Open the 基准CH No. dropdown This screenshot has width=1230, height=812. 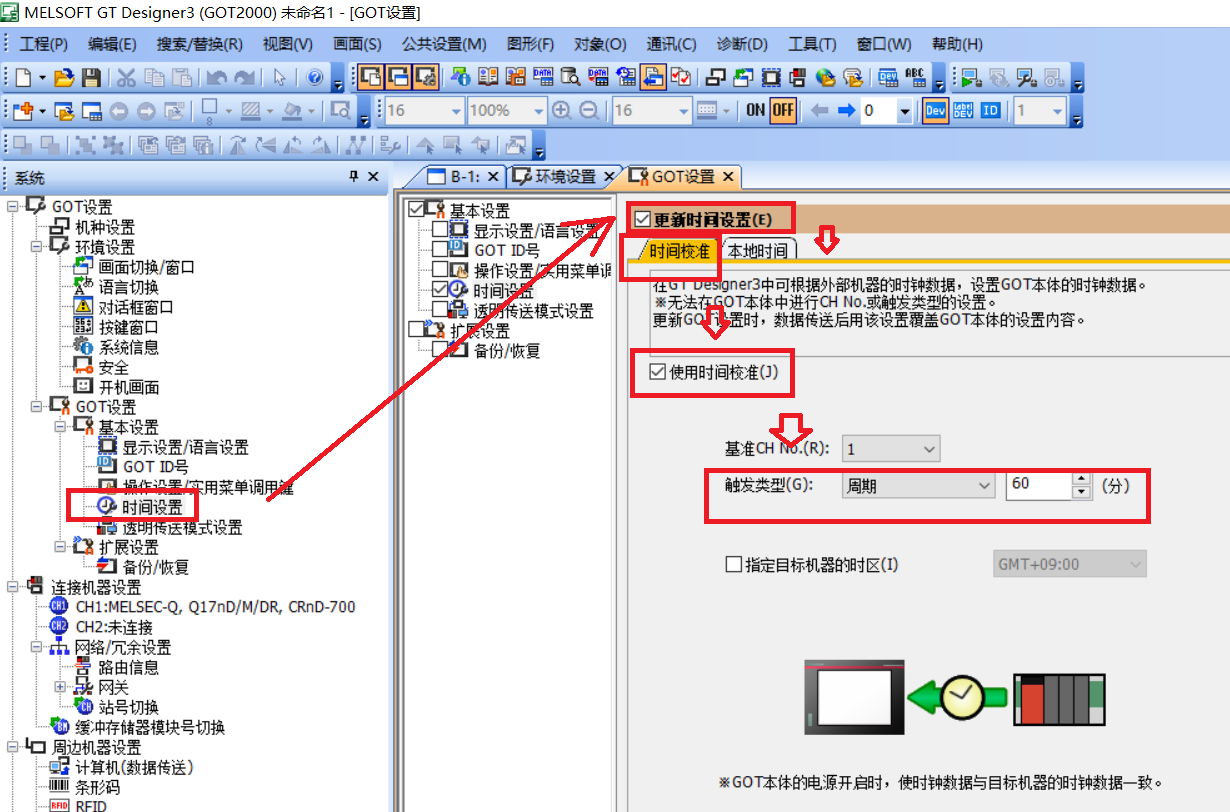pyautogui.click(x=890, y=449)
